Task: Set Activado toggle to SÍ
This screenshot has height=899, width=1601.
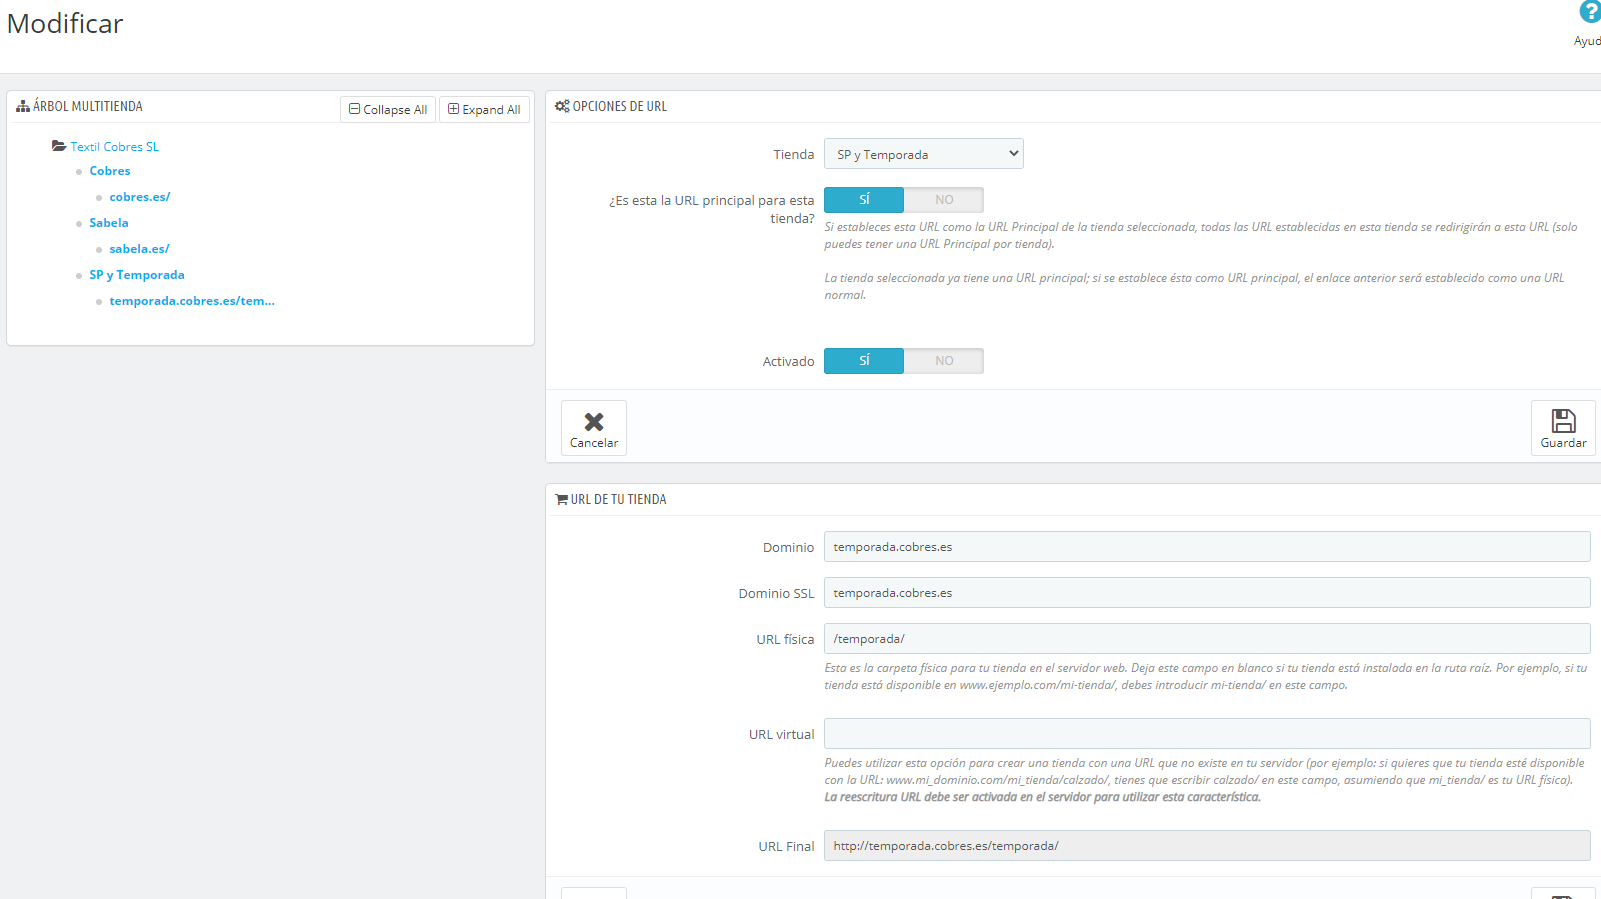Action: point(864,361)
